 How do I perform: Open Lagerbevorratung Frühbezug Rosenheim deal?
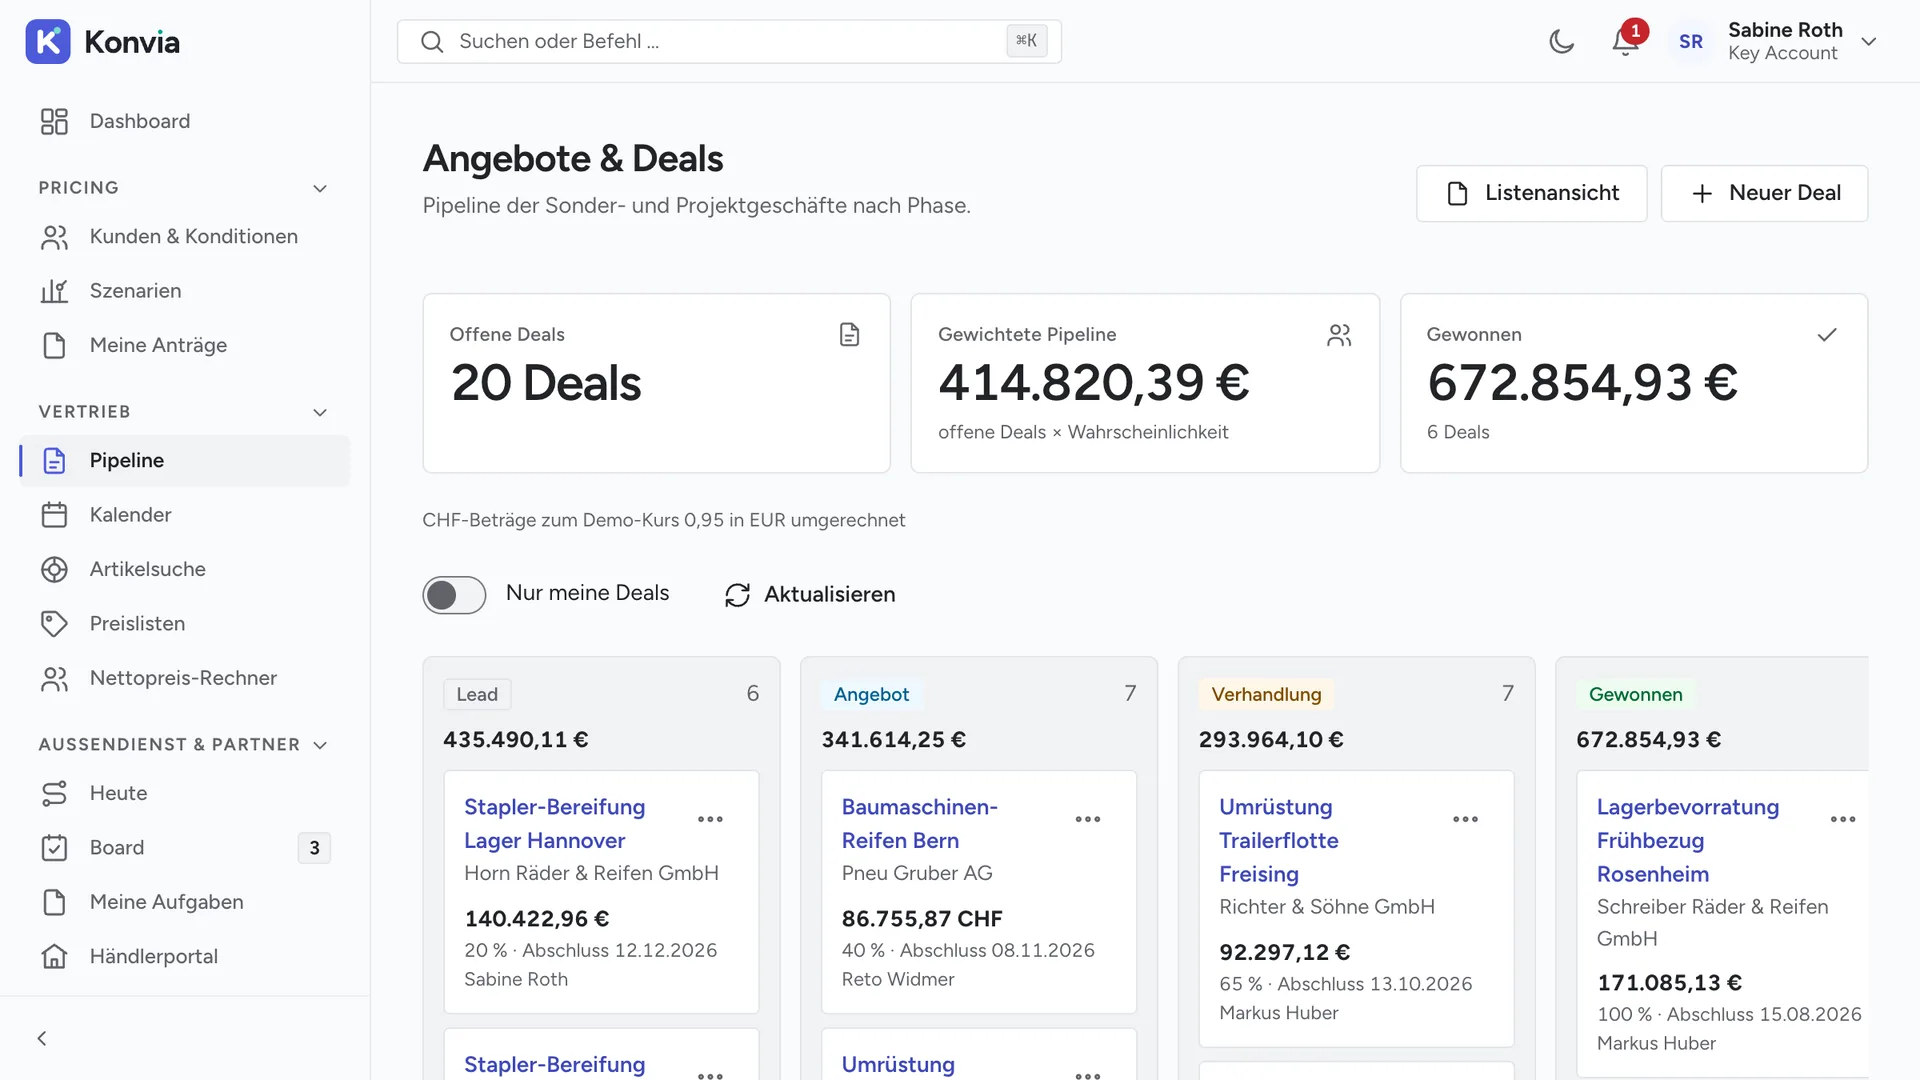1687,841
